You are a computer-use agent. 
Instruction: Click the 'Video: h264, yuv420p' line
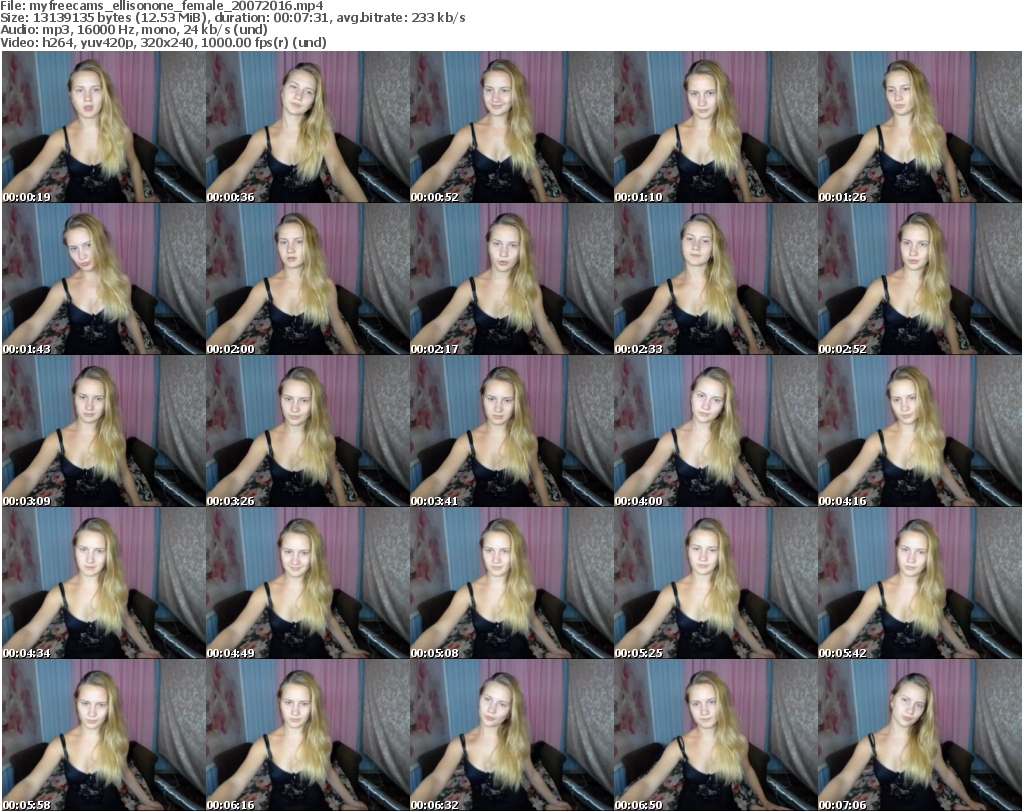point(163,42)
